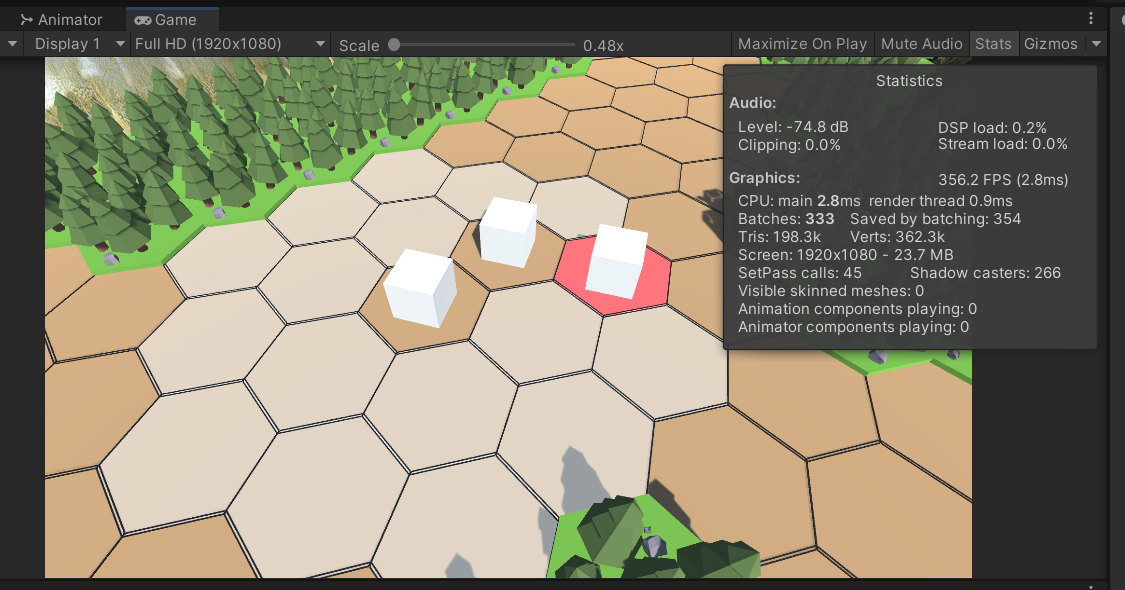The height and width of the screenshot is (590, 1125).
Task: Toggle the Stats overlay button
Action: pos(993,44)
